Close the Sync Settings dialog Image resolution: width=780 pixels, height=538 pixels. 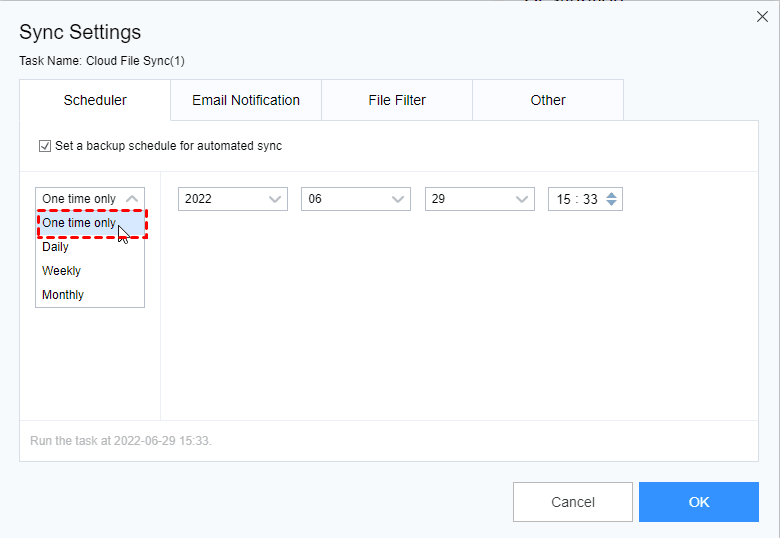click(762, 17)
